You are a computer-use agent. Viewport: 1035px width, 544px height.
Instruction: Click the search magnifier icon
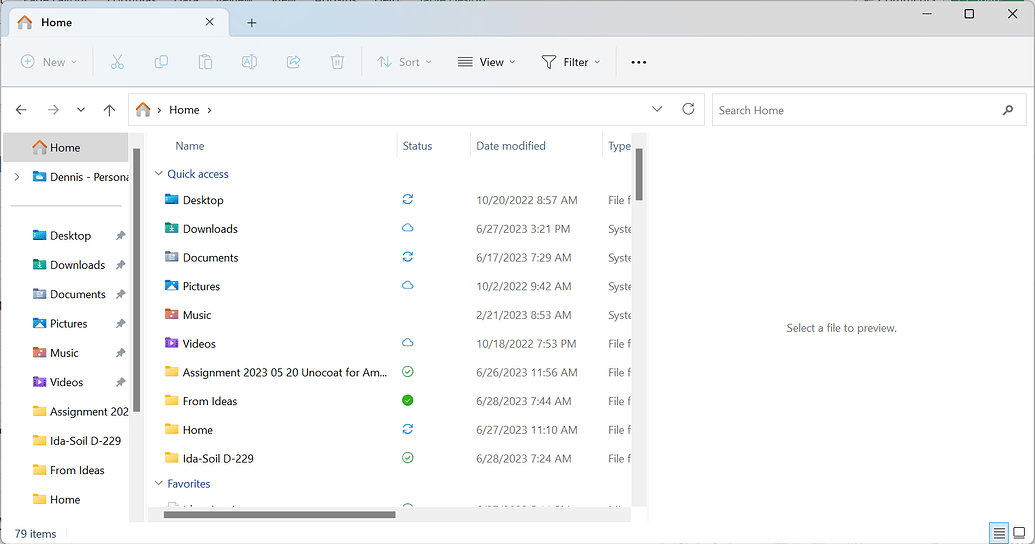[x=1008, y=110]
